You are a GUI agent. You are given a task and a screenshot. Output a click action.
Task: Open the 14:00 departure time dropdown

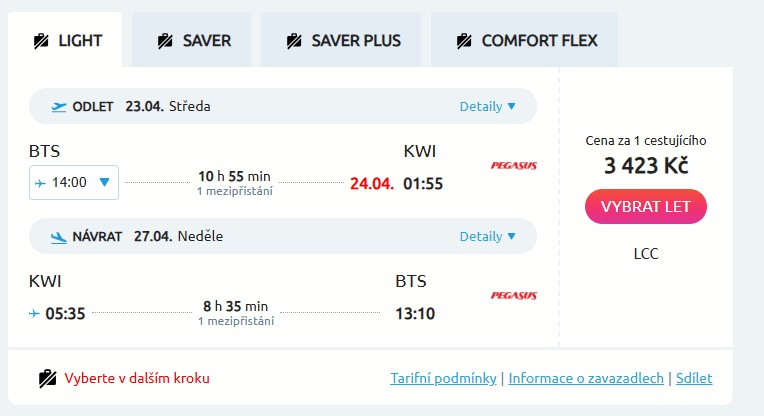[x=75, y=182]
